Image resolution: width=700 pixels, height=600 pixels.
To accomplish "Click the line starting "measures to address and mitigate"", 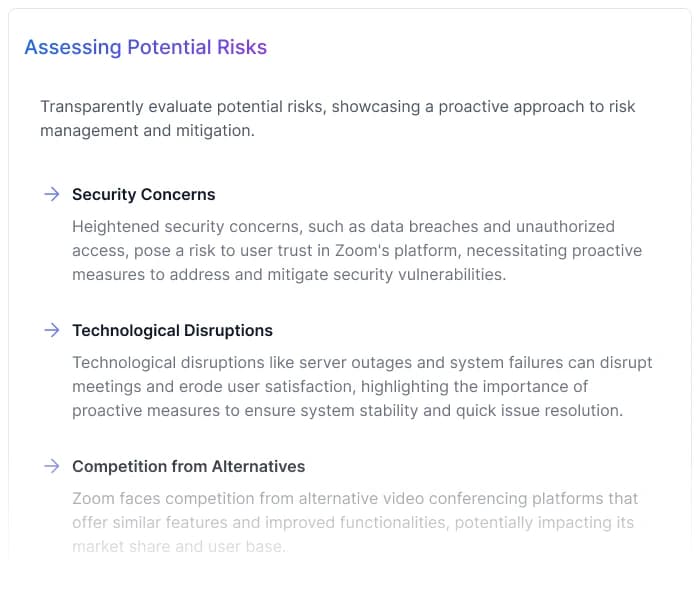I will (x=288, y=274).
